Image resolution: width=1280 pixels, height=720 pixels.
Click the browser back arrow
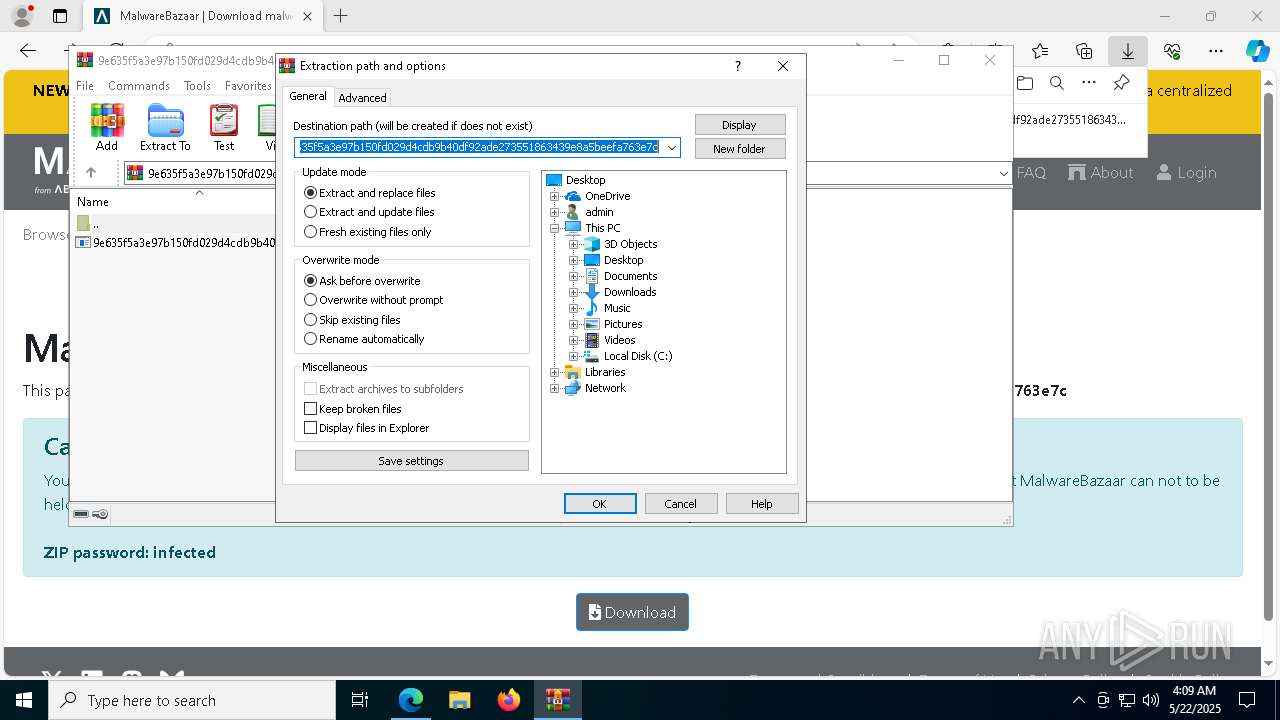tap(28, 51)
